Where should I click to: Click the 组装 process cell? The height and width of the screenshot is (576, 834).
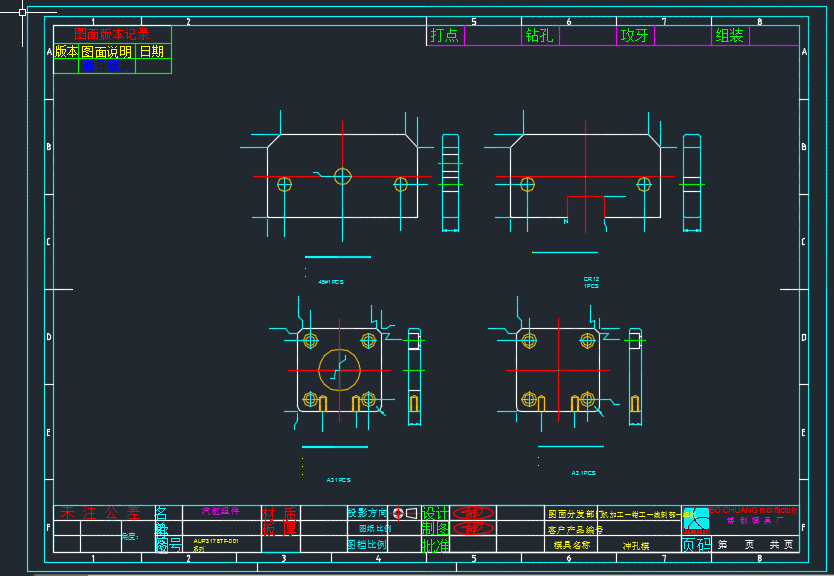point(729,35)
